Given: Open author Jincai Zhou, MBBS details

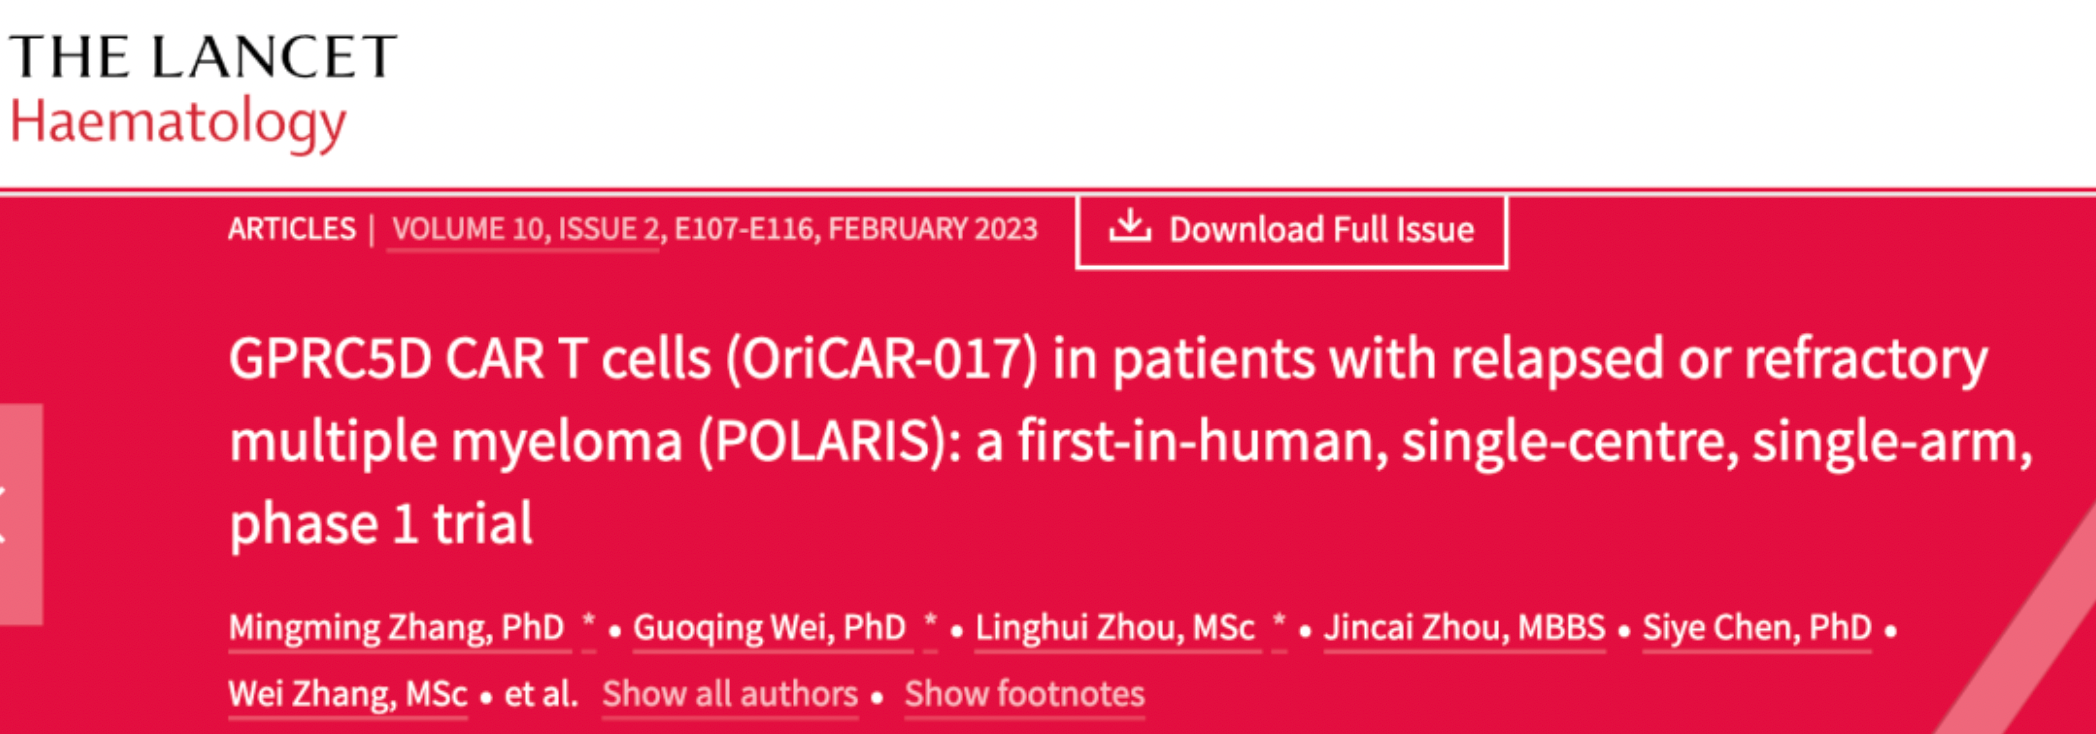Looking at the screenshot, I should point(1464,628).
